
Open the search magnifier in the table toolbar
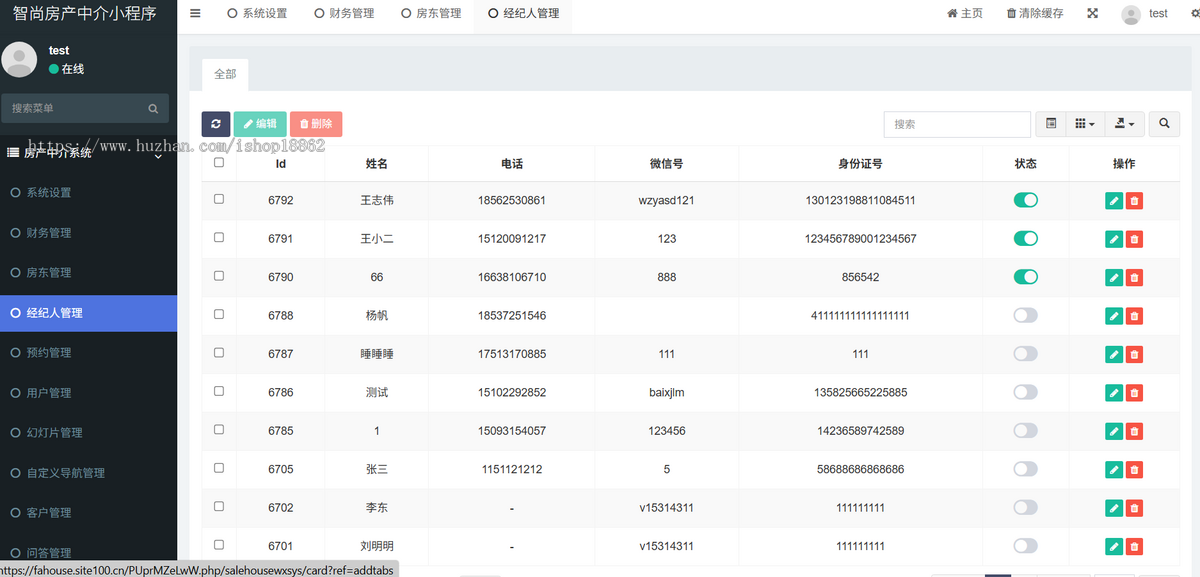coord(1163,124)
